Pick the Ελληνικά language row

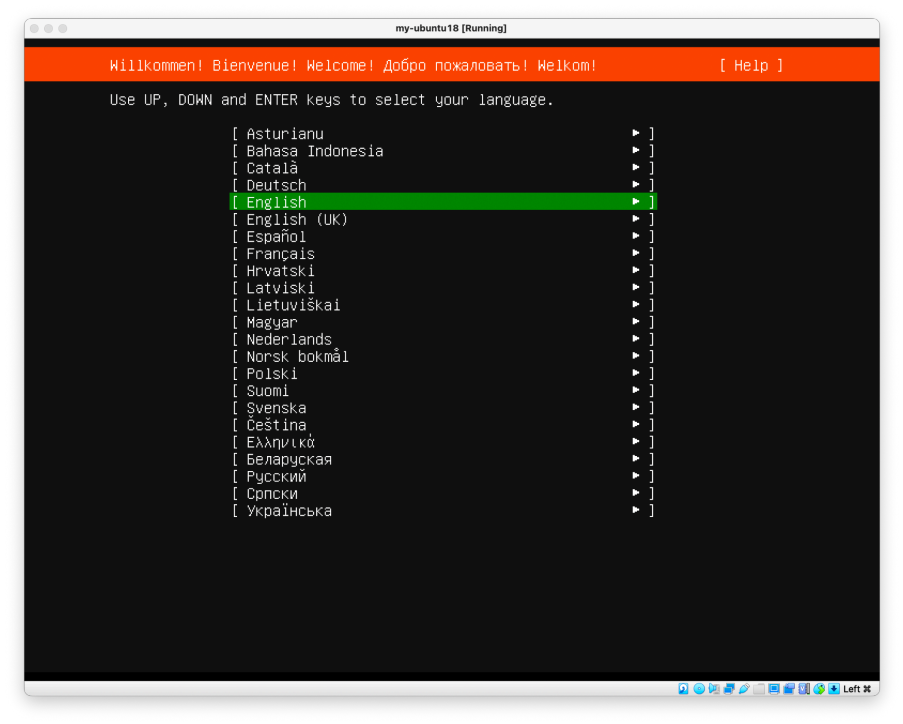point(443,442)
